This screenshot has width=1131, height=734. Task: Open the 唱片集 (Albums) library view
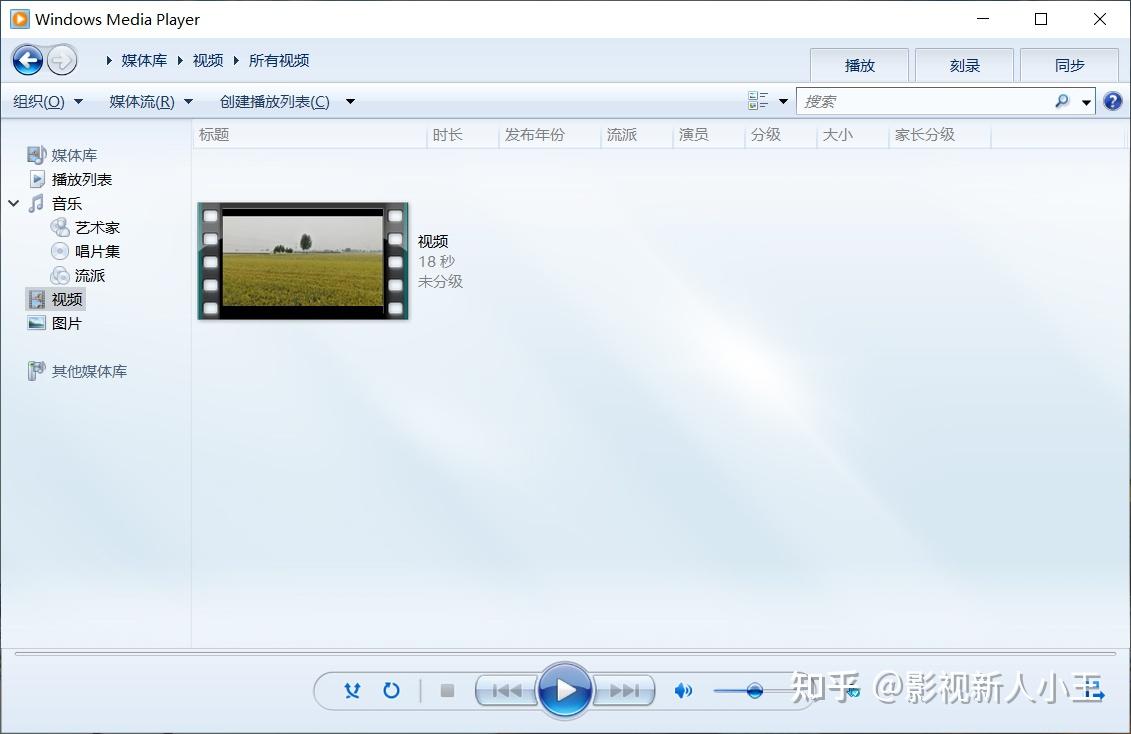tap(96, 250)
